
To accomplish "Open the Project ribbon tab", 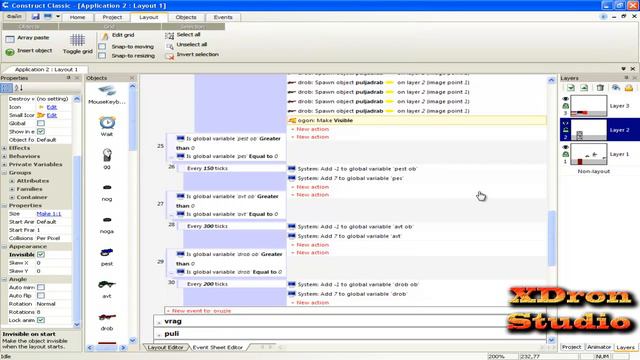I will 112,17.
